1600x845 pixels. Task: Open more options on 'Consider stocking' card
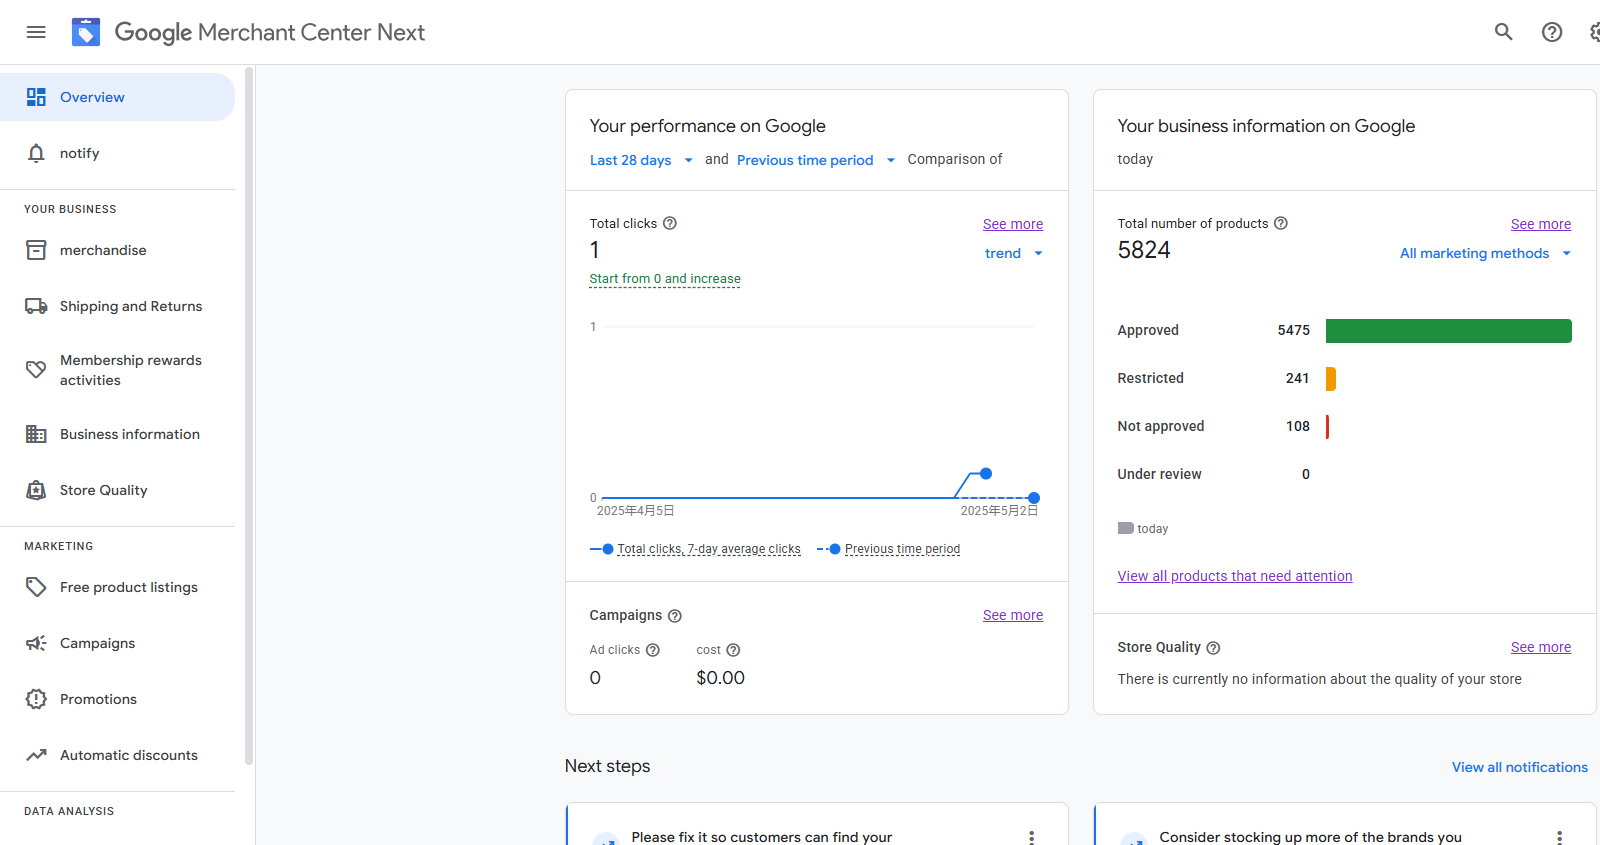[x=1559, y=837]
